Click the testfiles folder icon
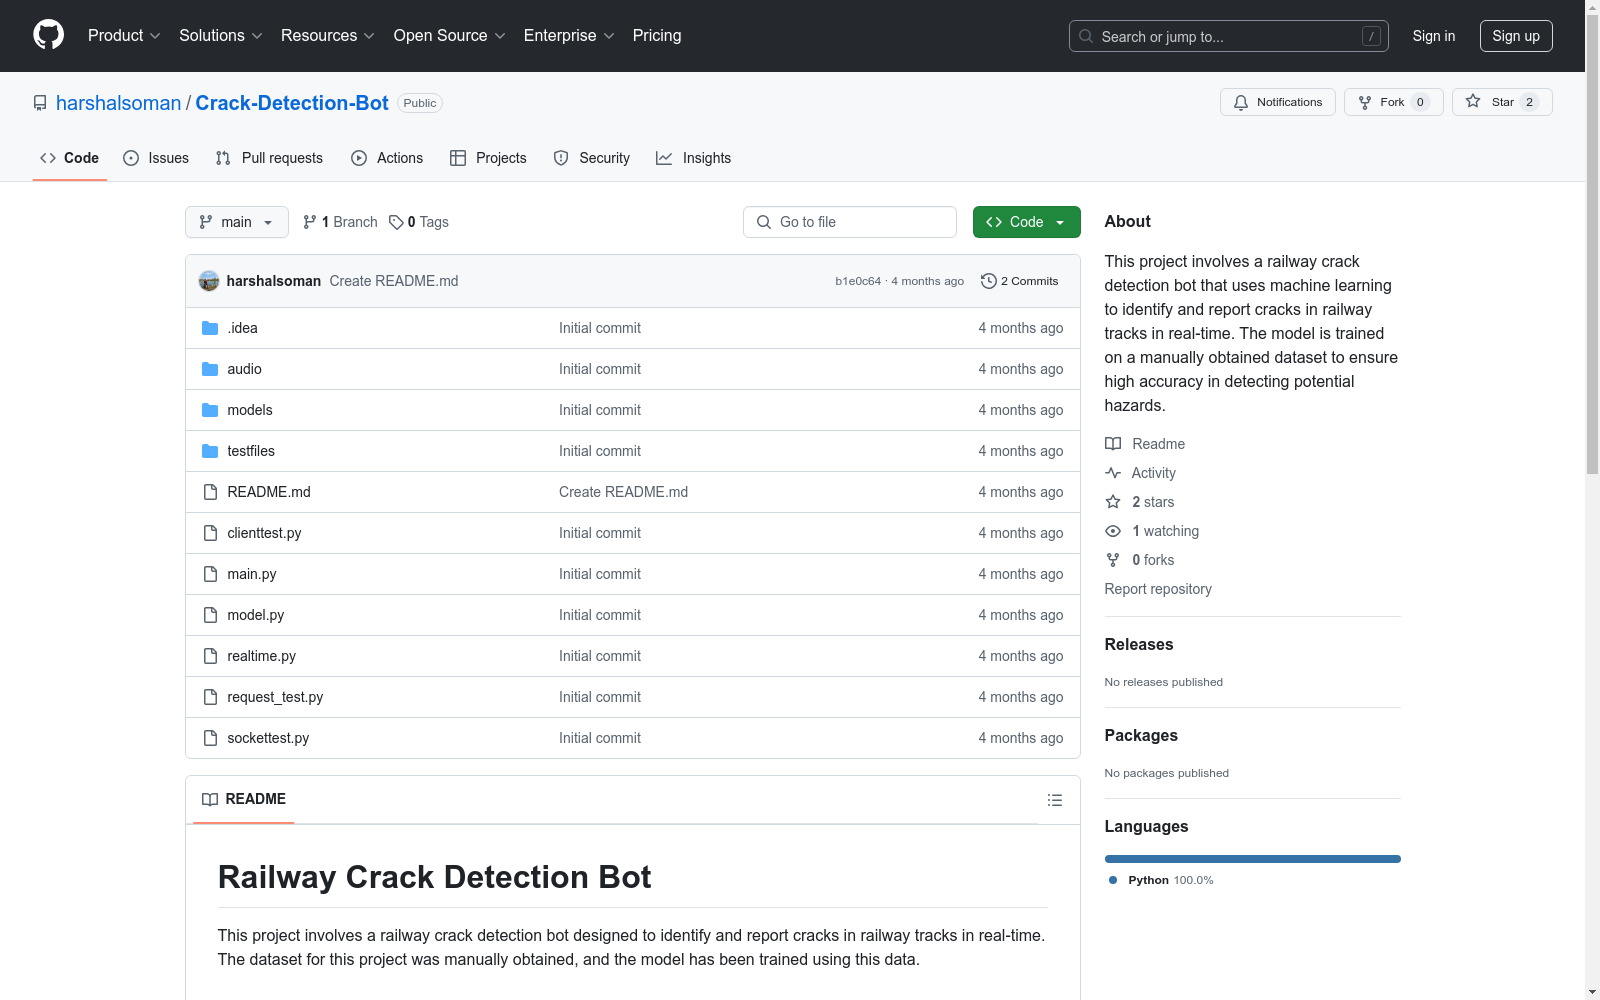 pos(210,451)
